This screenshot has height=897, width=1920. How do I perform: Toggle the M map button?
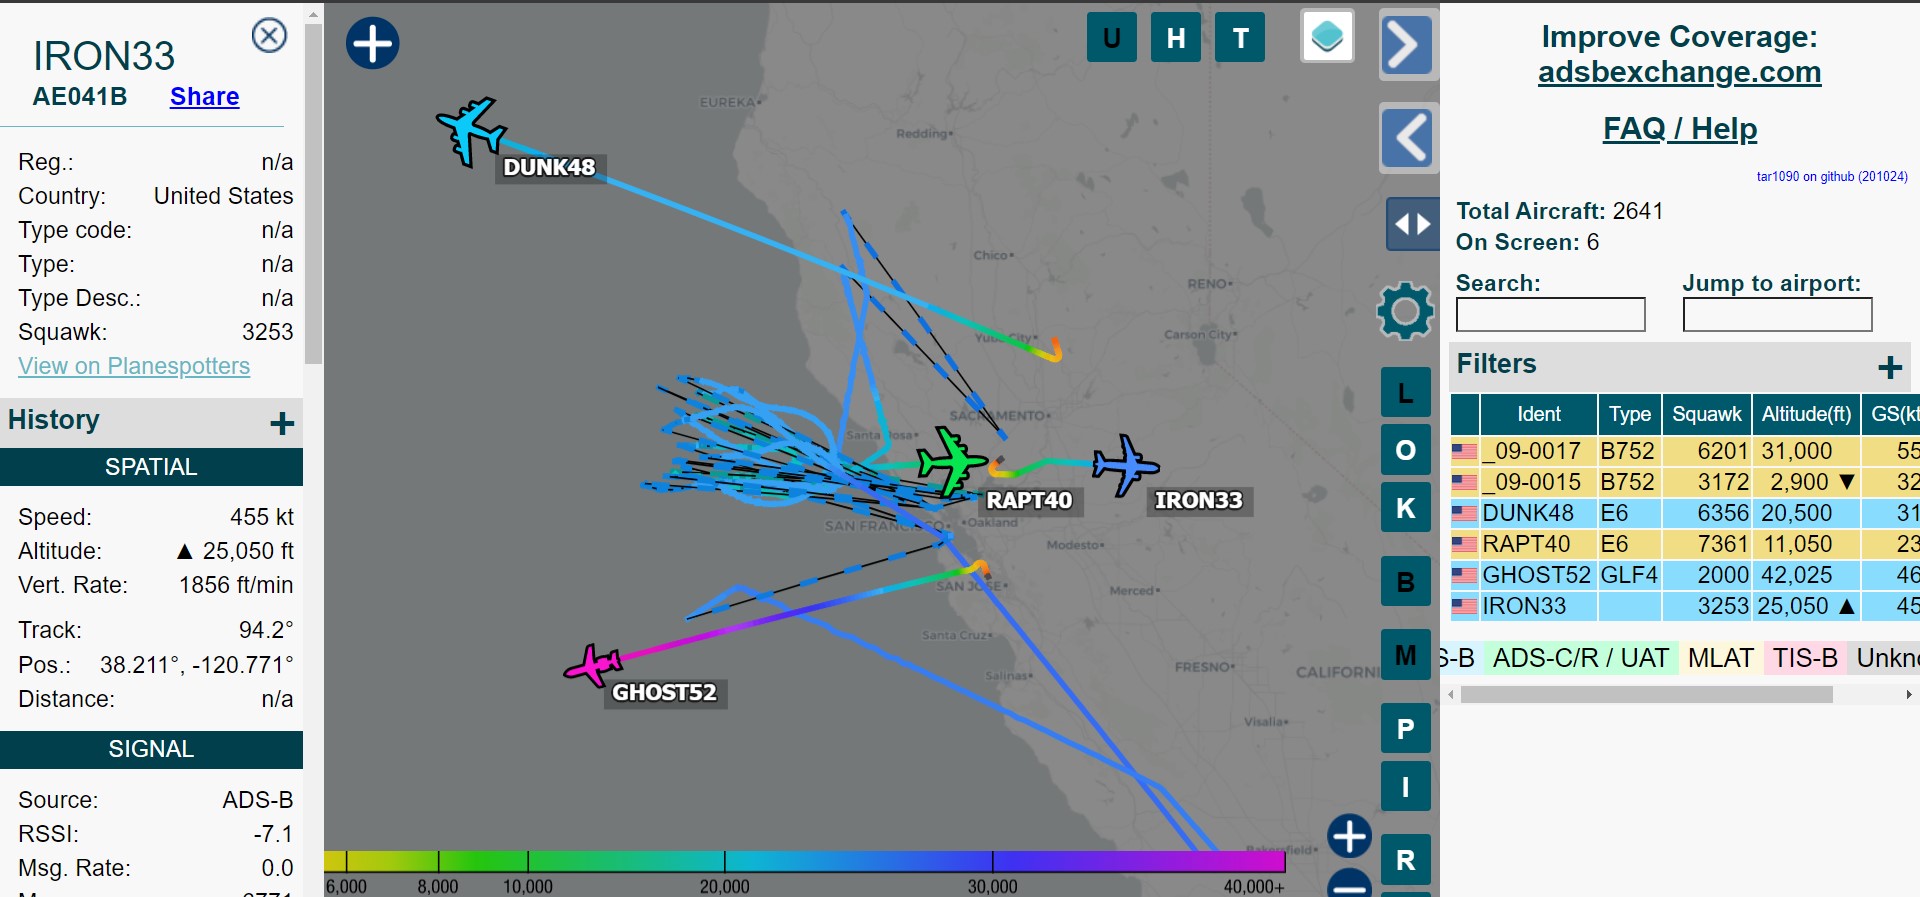click(1405, 655)
